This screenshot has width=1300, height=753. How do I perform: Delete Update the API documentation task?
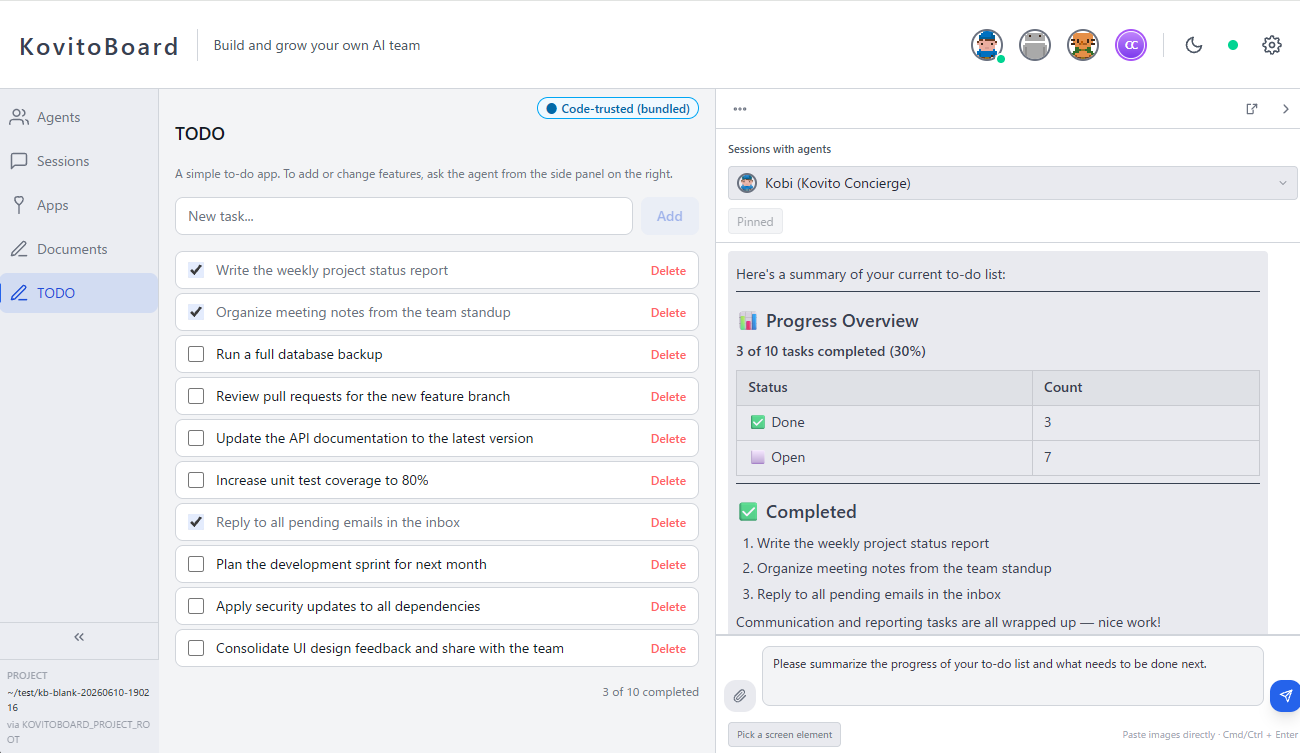pyautogui.click(x=668, y=438)
